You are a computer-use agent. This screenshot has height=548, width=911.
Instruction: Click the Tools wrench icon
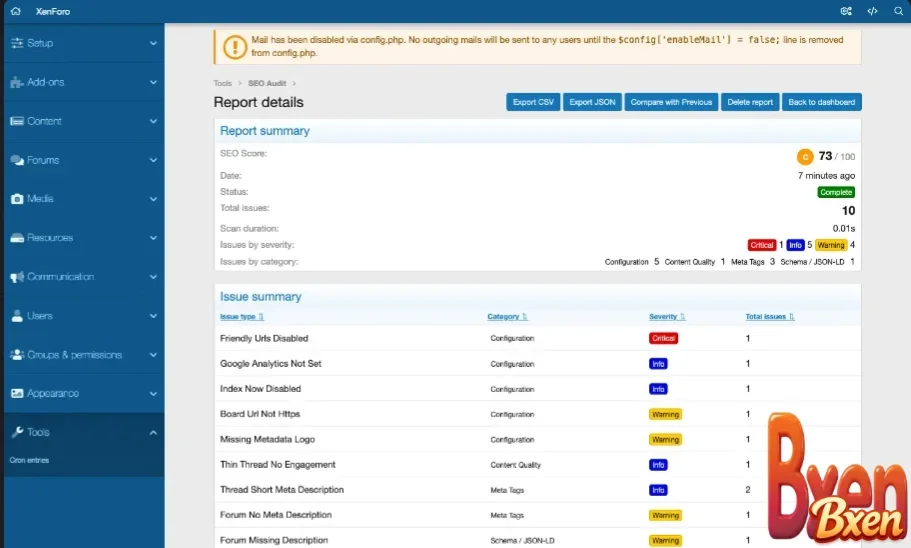pyautogui.click(x=17, y=432)
